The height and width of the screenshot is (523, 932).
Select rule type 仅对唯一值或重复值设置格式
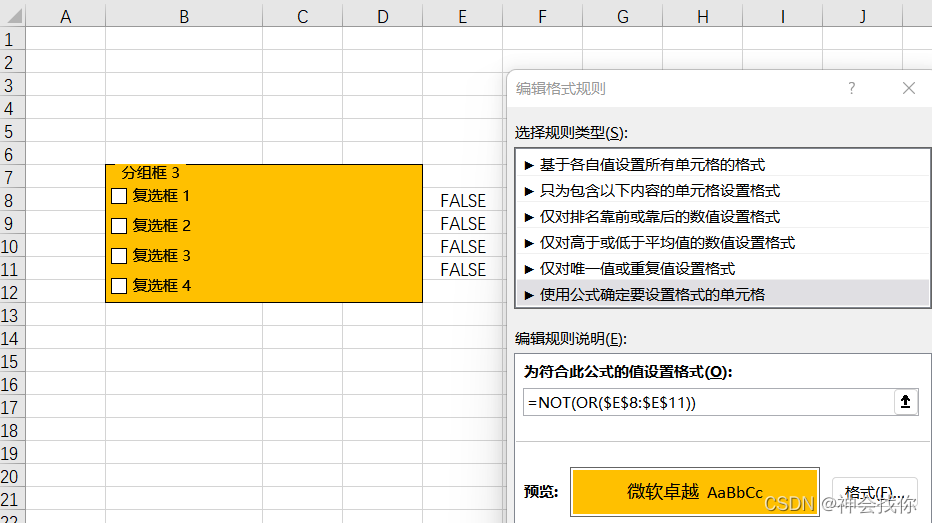click(x=722, y=269)
